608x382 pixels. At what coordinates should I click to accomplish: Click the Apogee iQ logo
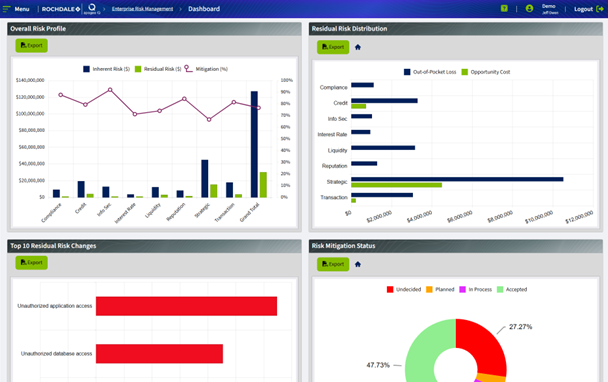(92, 9)
